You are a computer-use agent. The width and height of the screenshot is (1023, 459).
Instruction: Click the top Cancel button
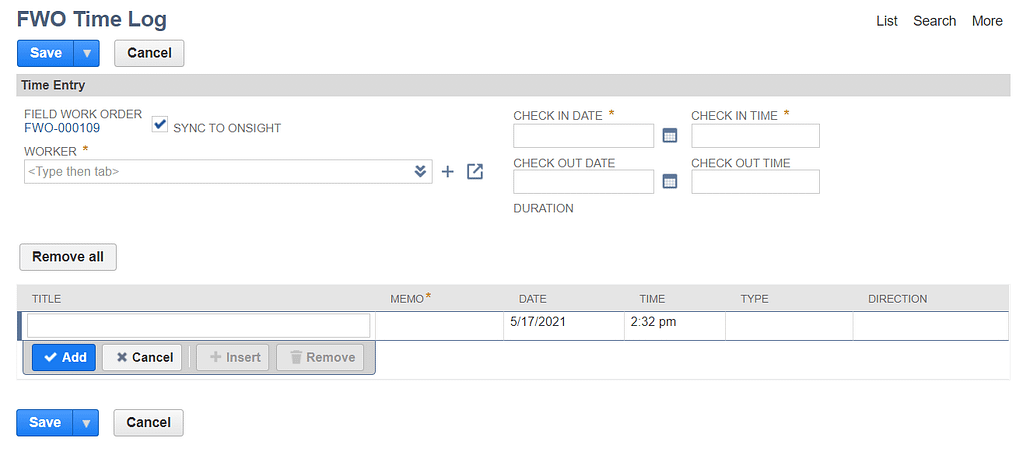149,53
